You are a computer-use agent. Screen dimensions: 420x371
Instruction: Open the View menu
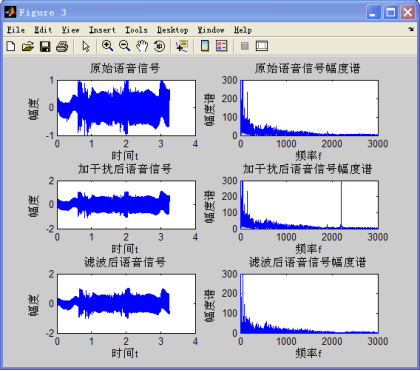pos(71,30)
